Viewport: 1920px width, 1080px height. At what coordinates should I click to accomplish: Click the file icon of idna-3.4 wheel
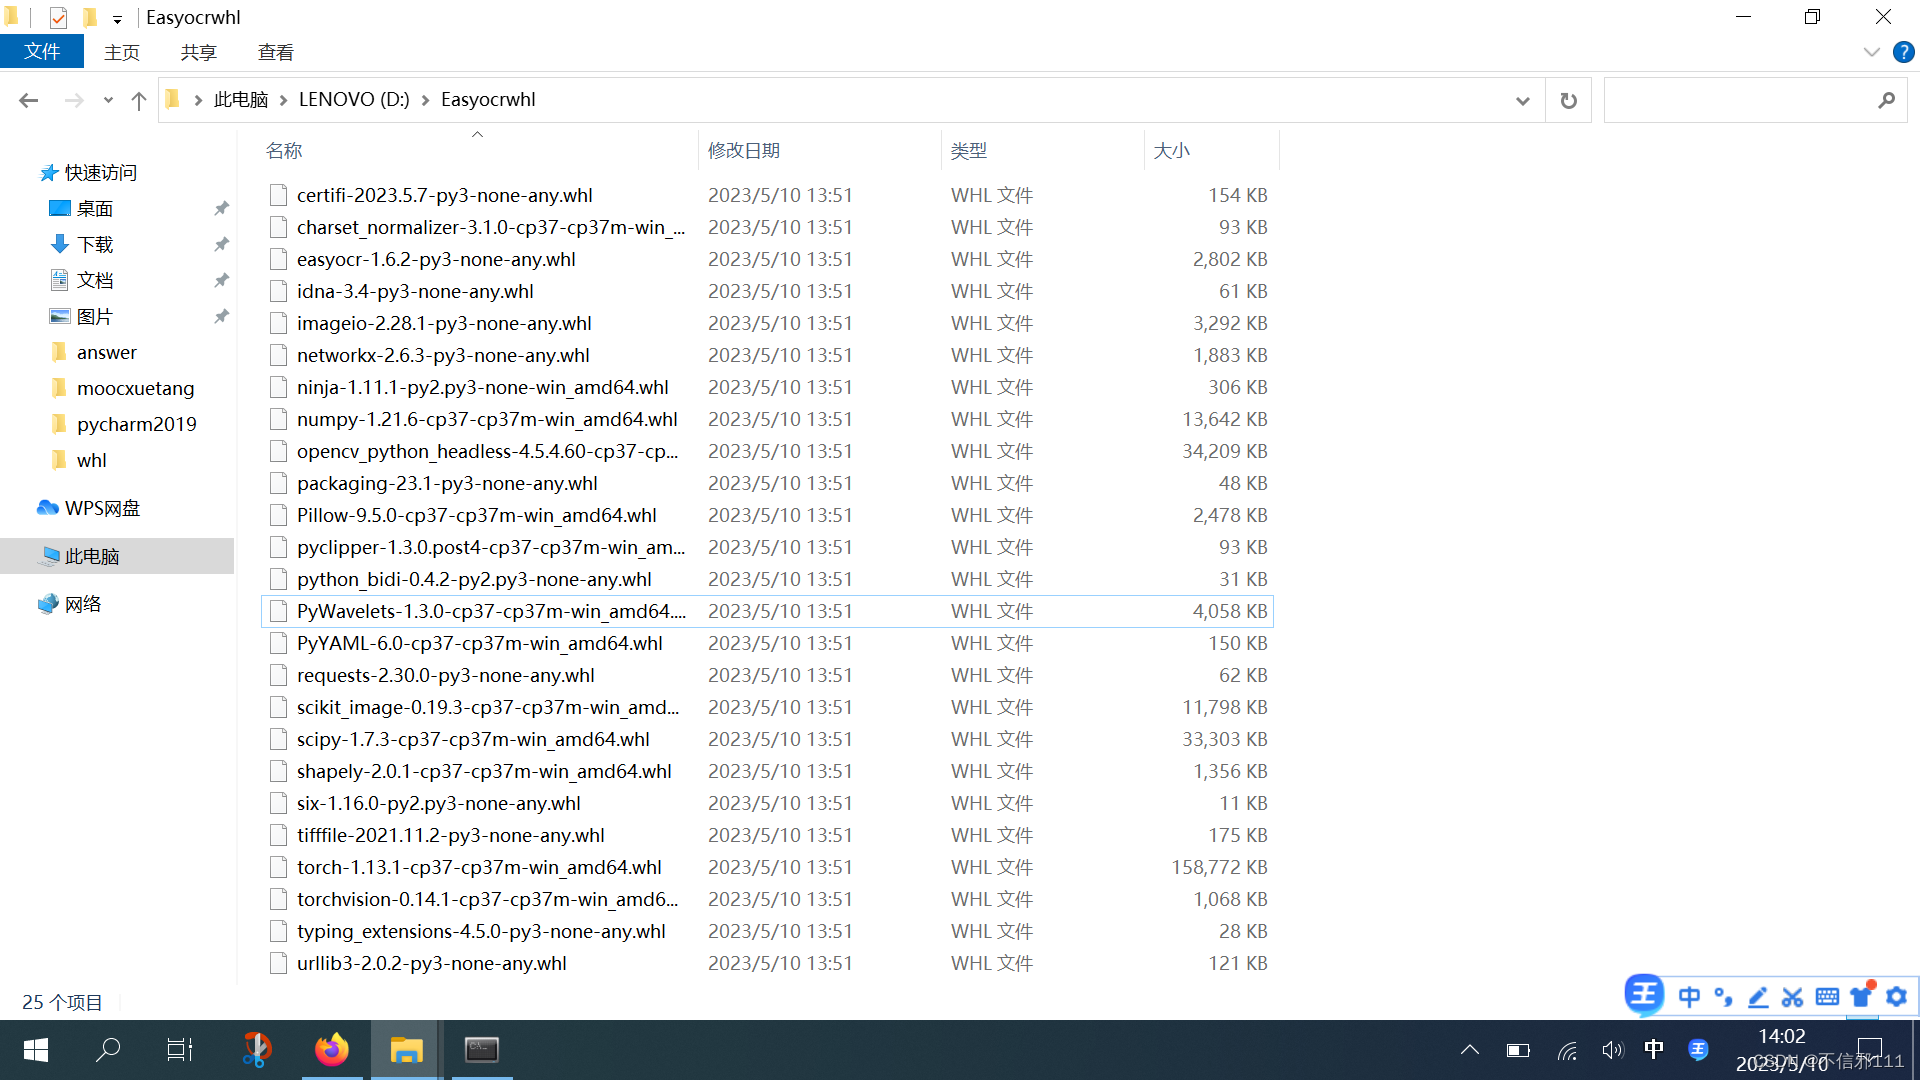278,291
